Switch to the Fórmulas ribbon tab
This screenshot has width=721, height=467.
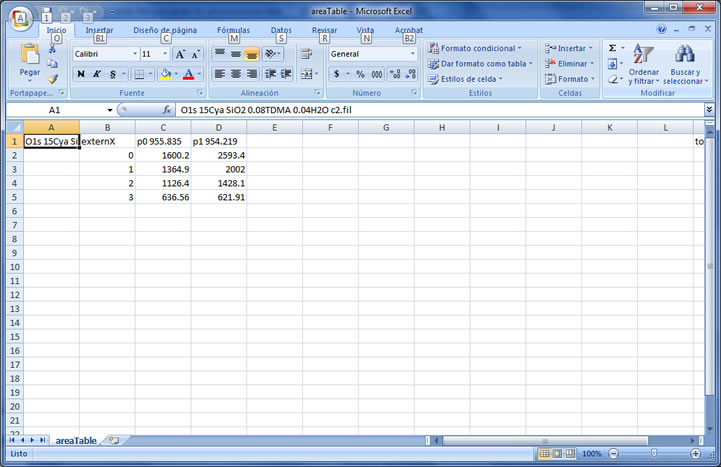point(233,30)
